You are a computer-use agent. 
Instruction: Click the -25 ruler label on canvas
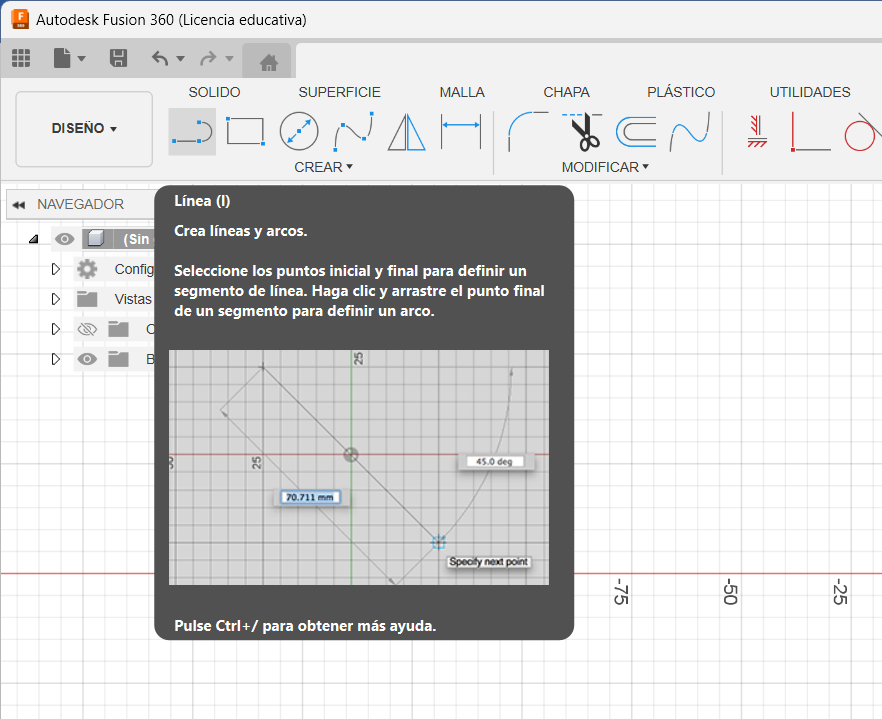click(840, 591)
